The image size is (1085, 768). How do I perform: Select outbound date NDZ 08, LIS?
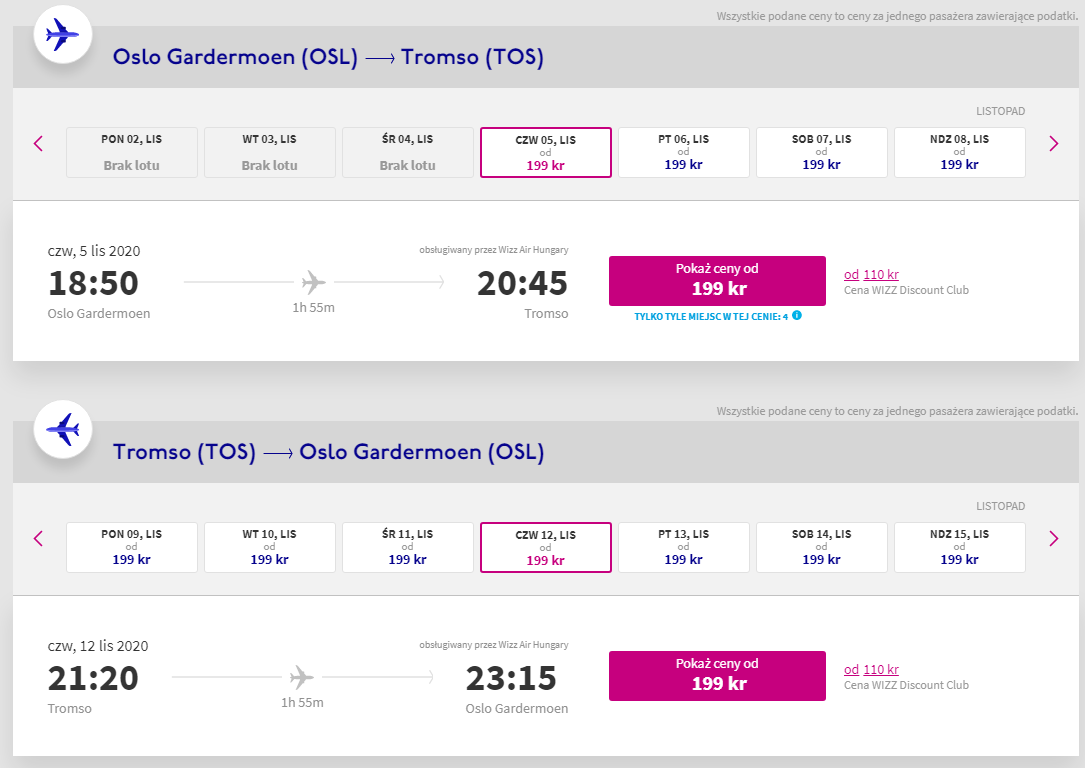point(960,152)
